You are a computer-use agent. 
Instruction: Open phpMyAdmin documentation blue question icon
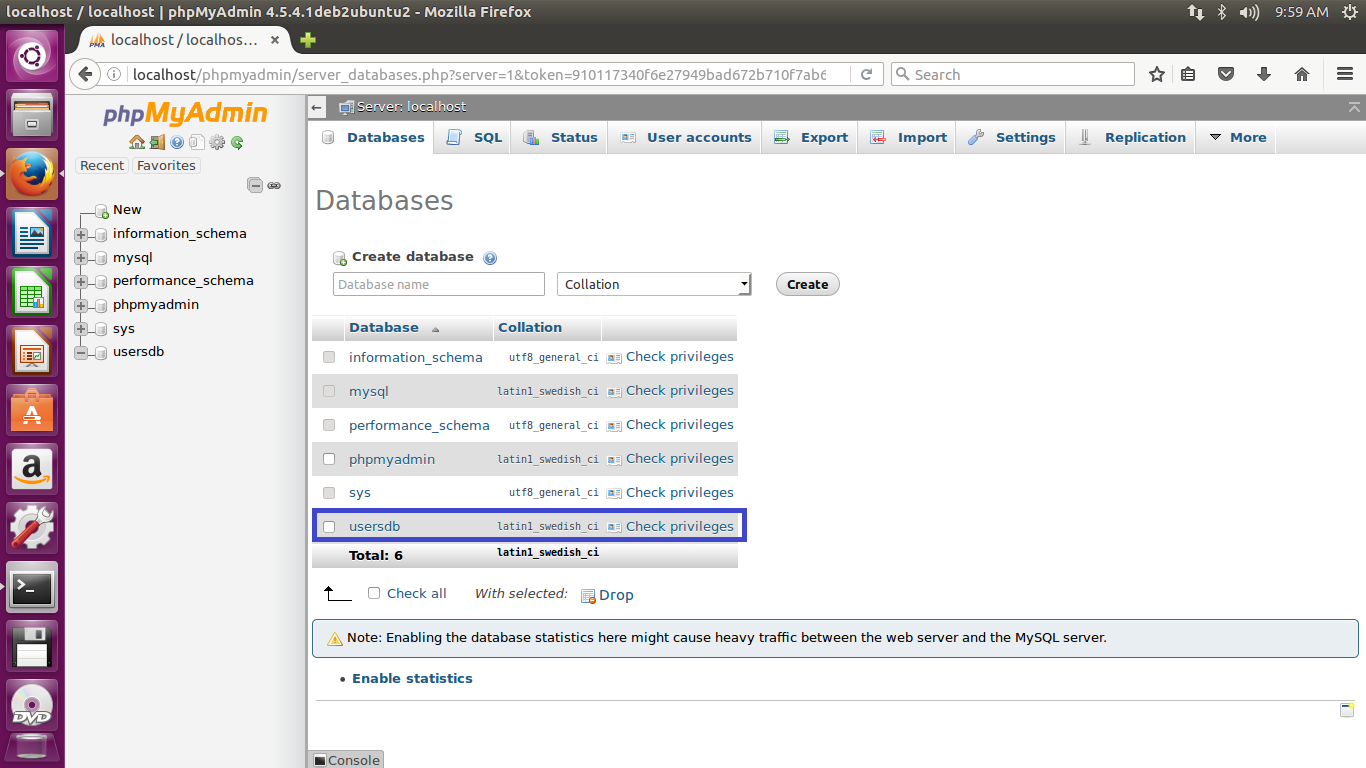(177, 142)
